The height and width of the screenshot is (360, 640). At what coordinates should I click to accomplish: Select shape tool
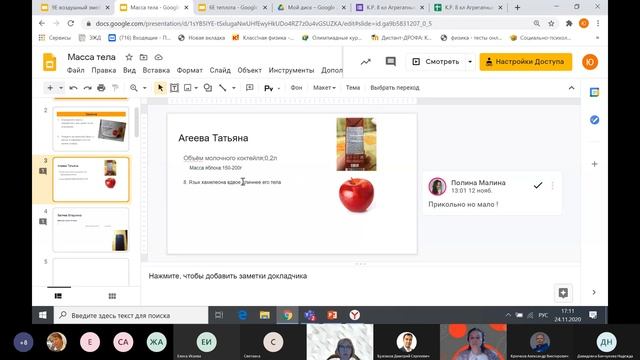(208, 88)
